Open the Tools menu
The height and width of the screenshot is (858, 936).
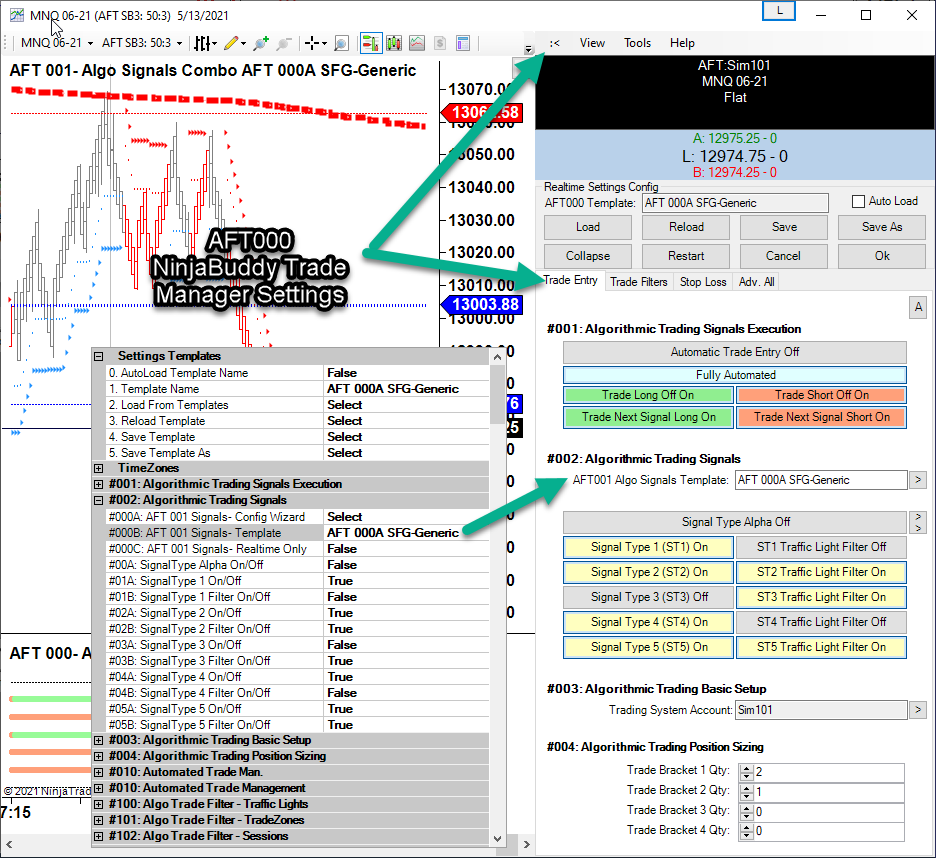637,43
